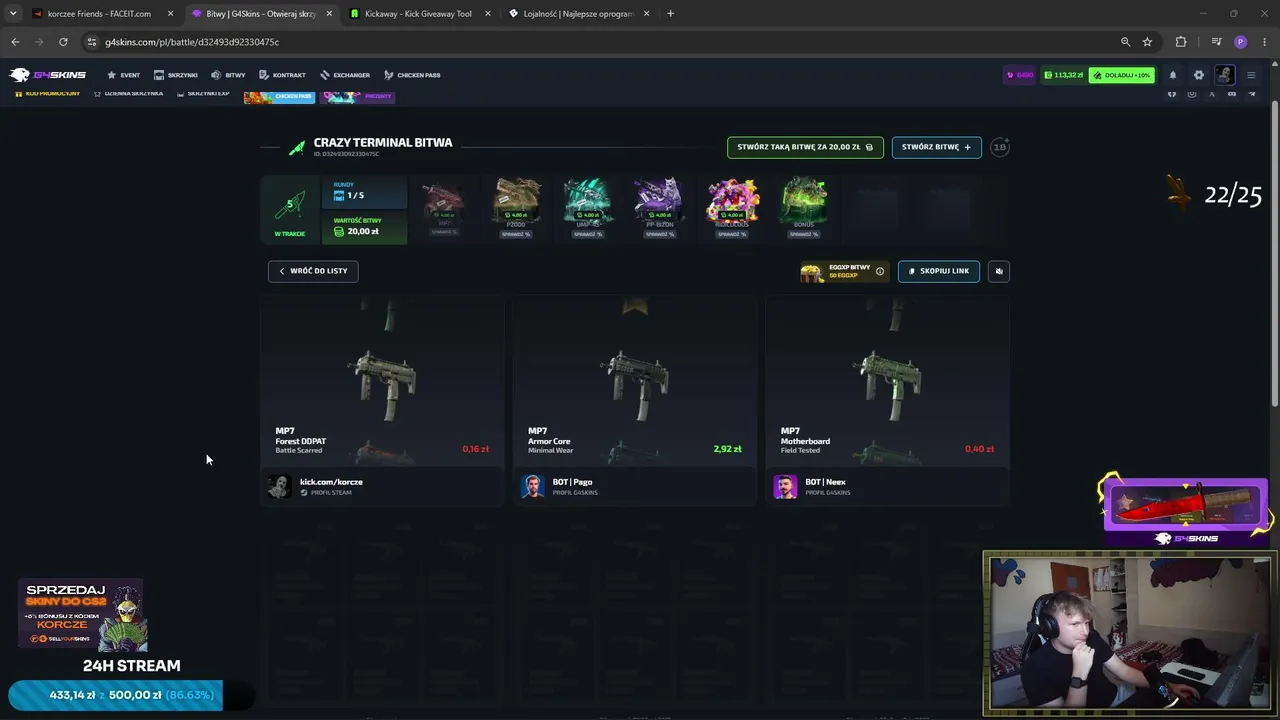Select the MP7 case thumbnail in rounds
This screenshot has height=720, width=1280.
[445, 203]
